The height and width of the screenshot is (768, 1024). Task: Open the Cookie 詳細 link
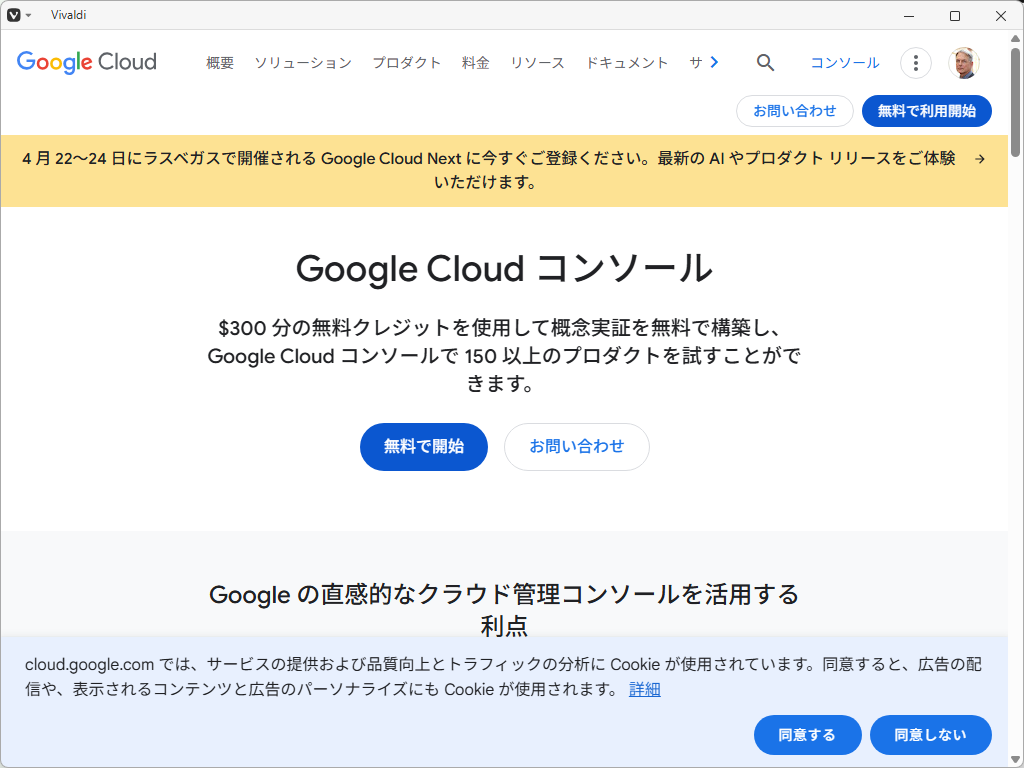pos(644,689)
